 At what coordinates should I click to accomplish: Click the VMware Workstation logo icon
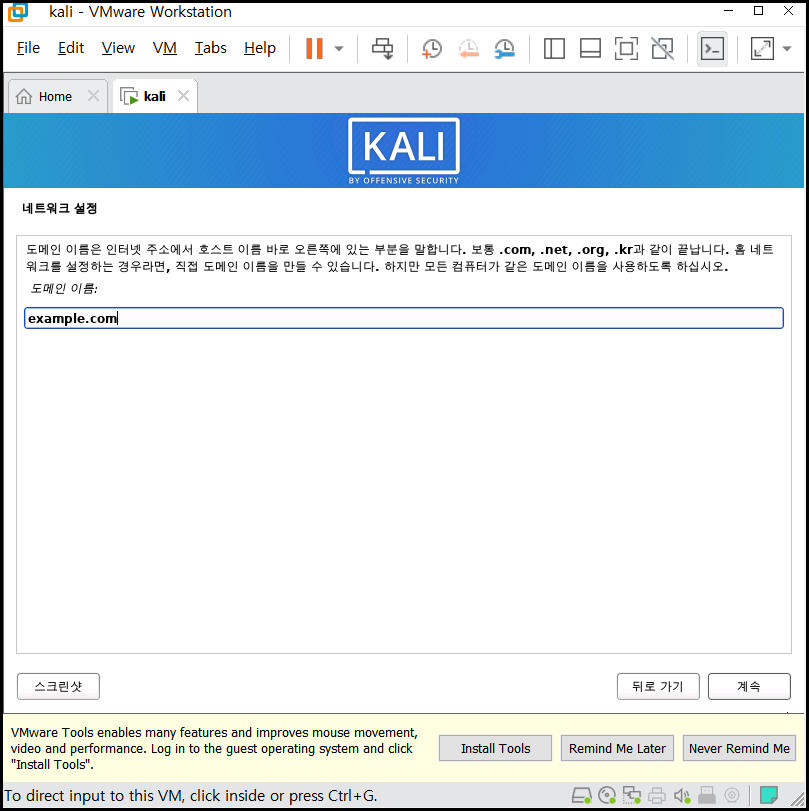(x=18, y=12)
